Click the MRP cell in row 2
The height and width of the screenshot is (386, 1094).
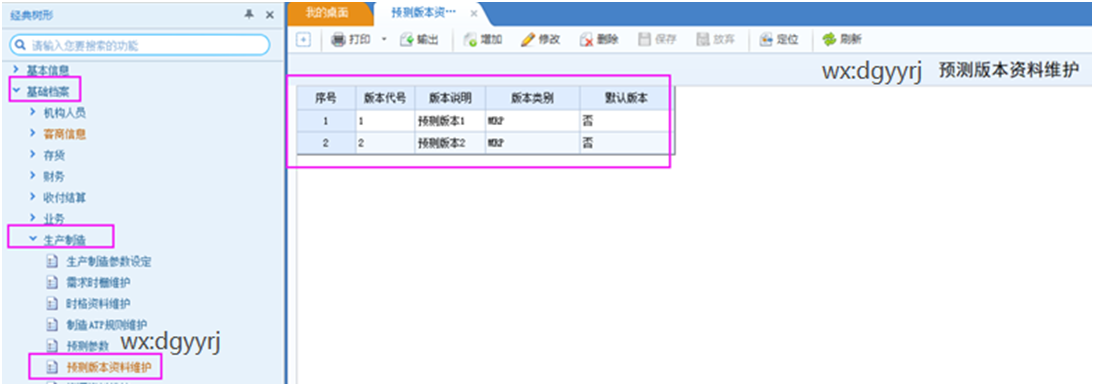coord(532,143)
